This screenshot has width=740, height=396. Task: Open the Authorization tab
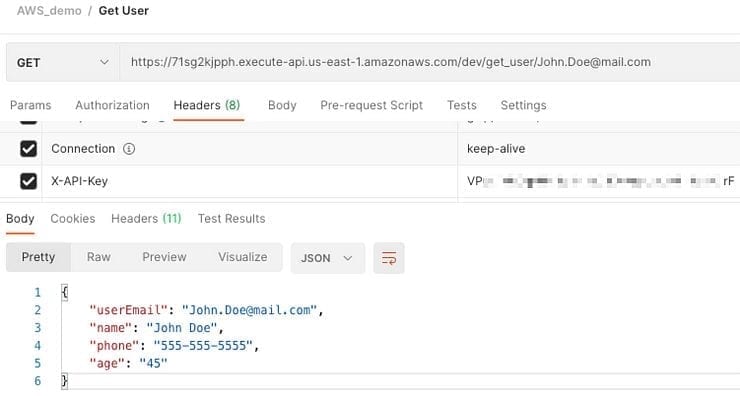pos(112,105)
